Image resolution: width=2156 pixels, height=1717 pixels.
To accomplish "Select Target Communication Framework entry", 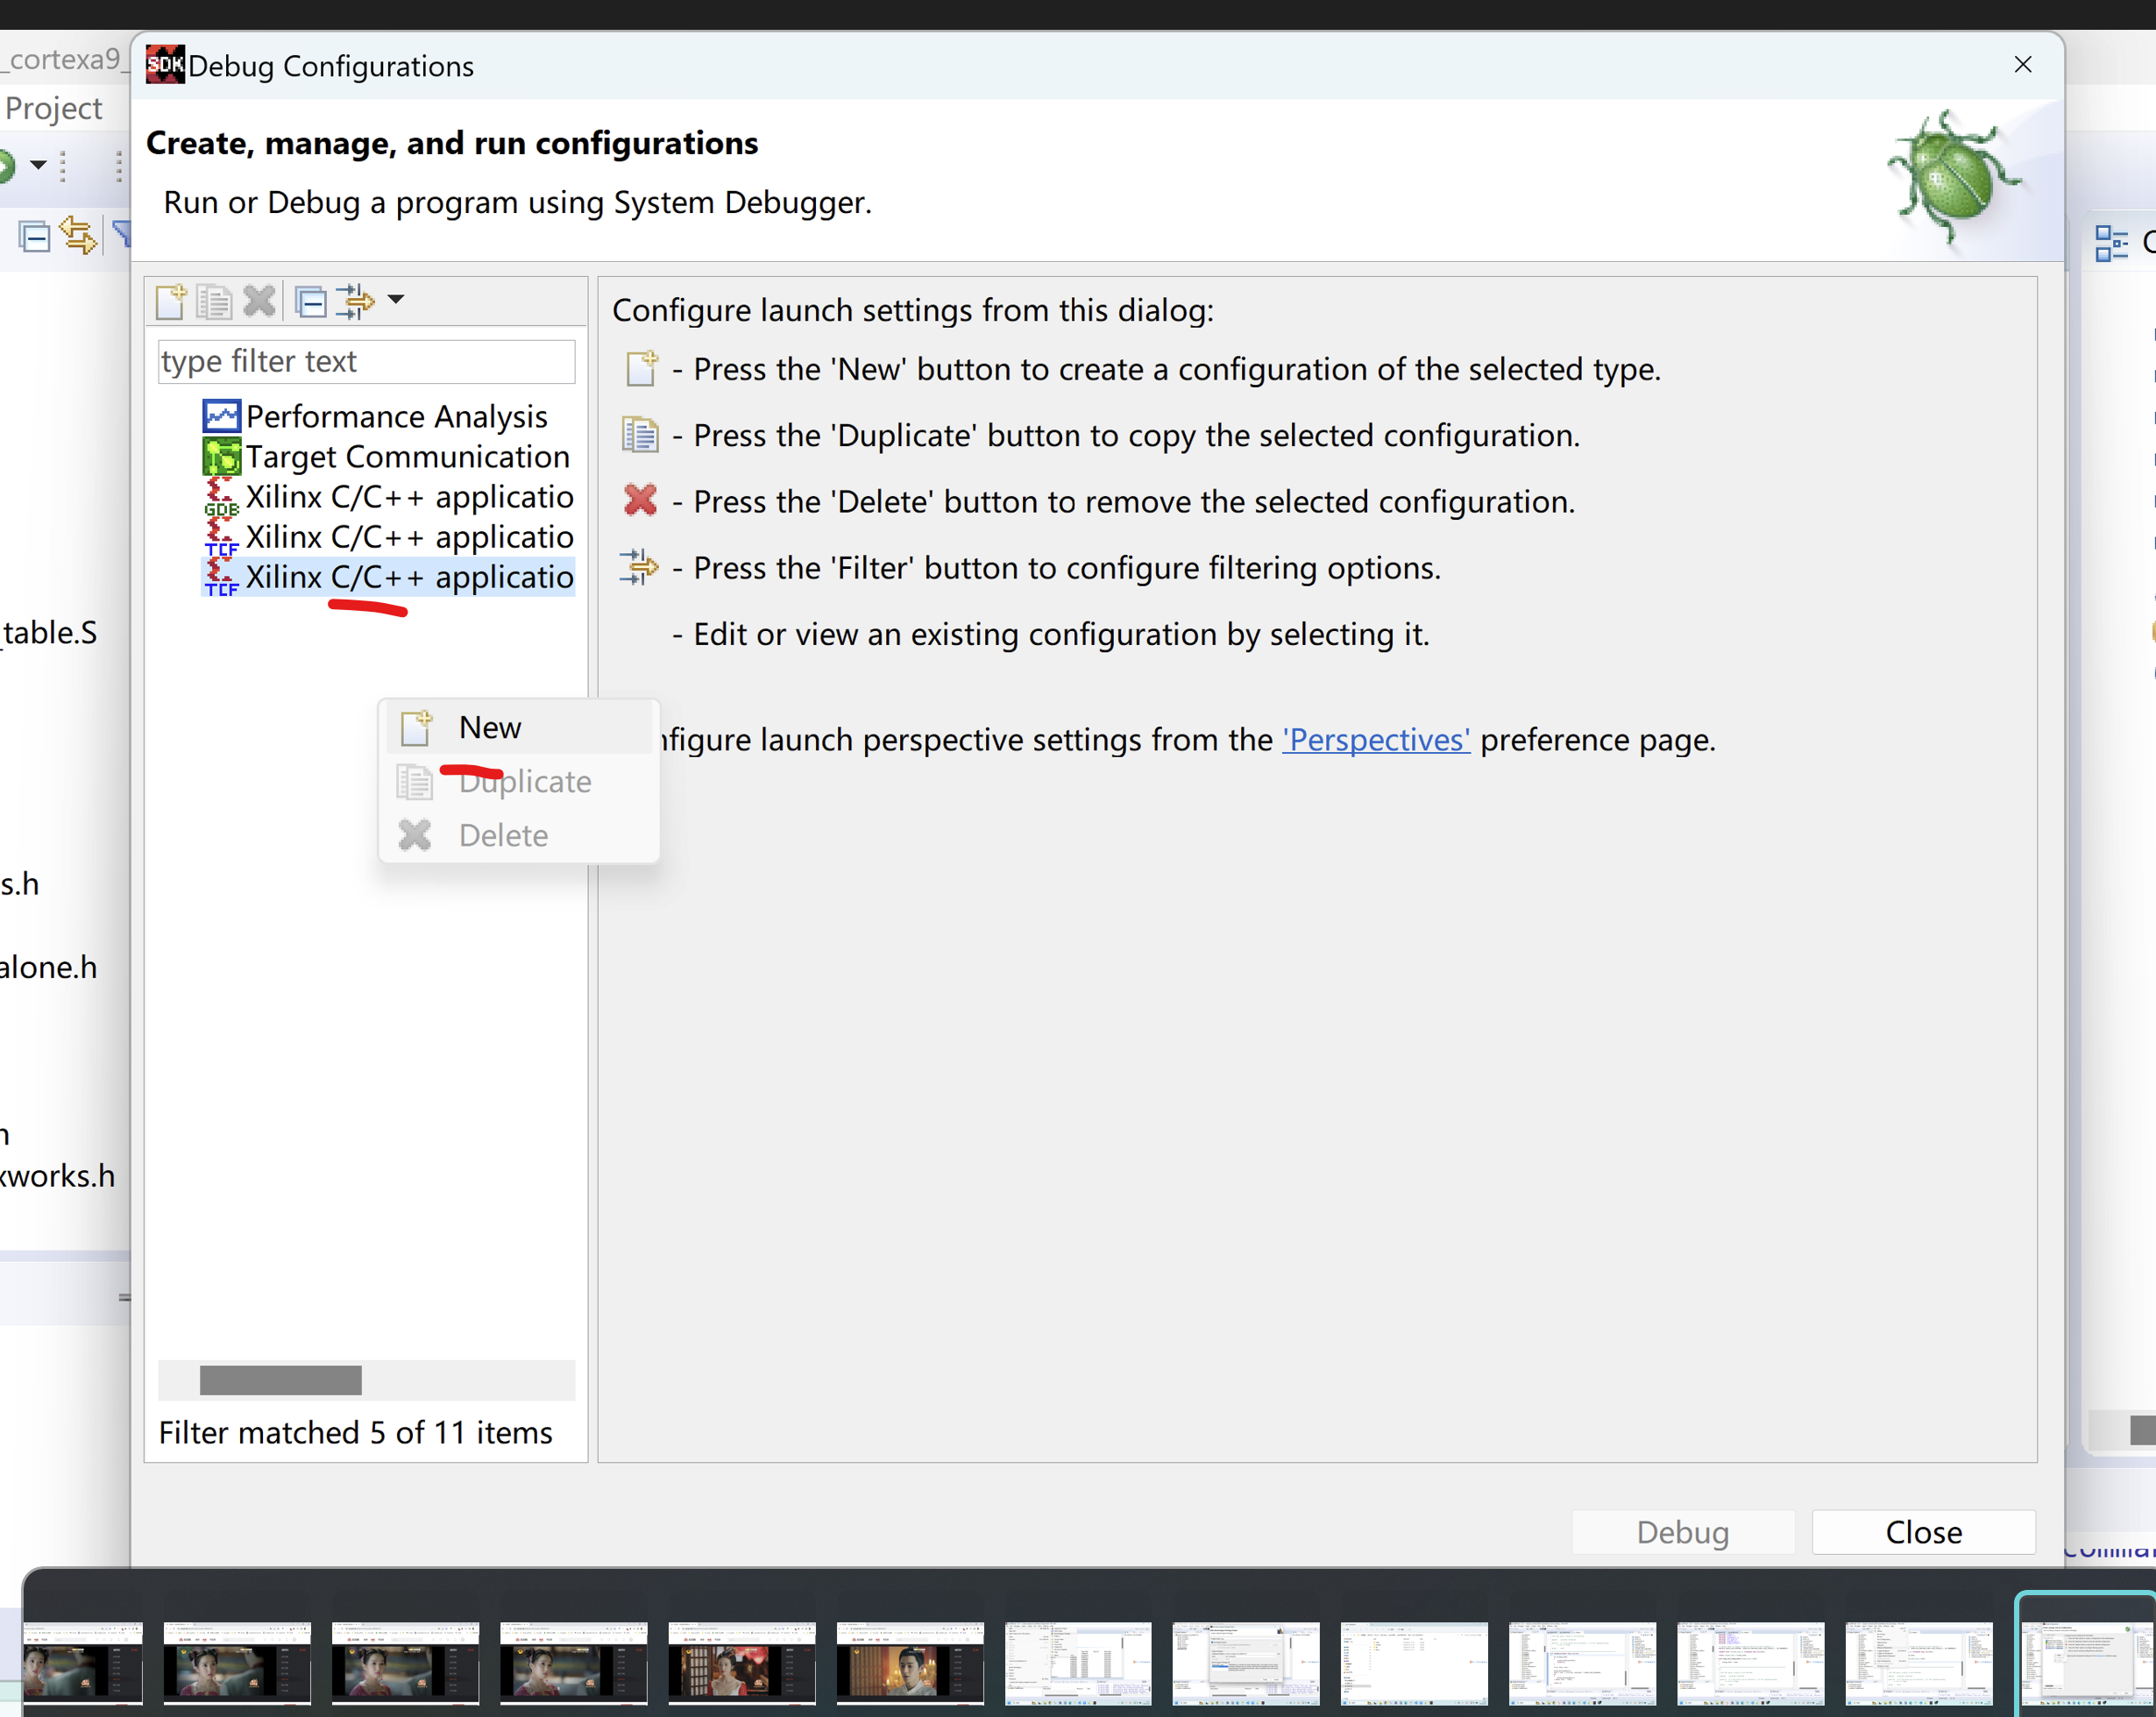I will click(x=387, y=457).
